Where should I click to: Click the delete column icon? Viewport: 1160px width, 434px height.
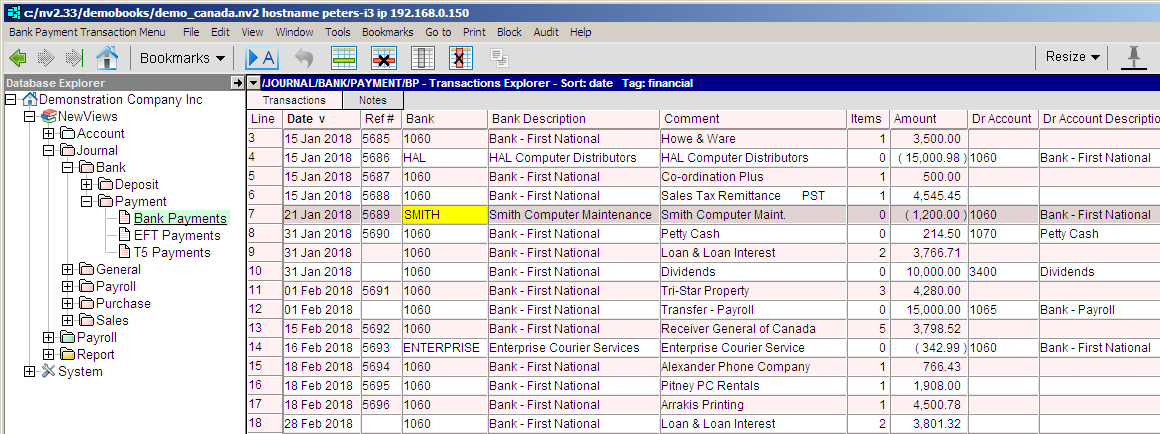pyautogui.click(x=461, y=58)
